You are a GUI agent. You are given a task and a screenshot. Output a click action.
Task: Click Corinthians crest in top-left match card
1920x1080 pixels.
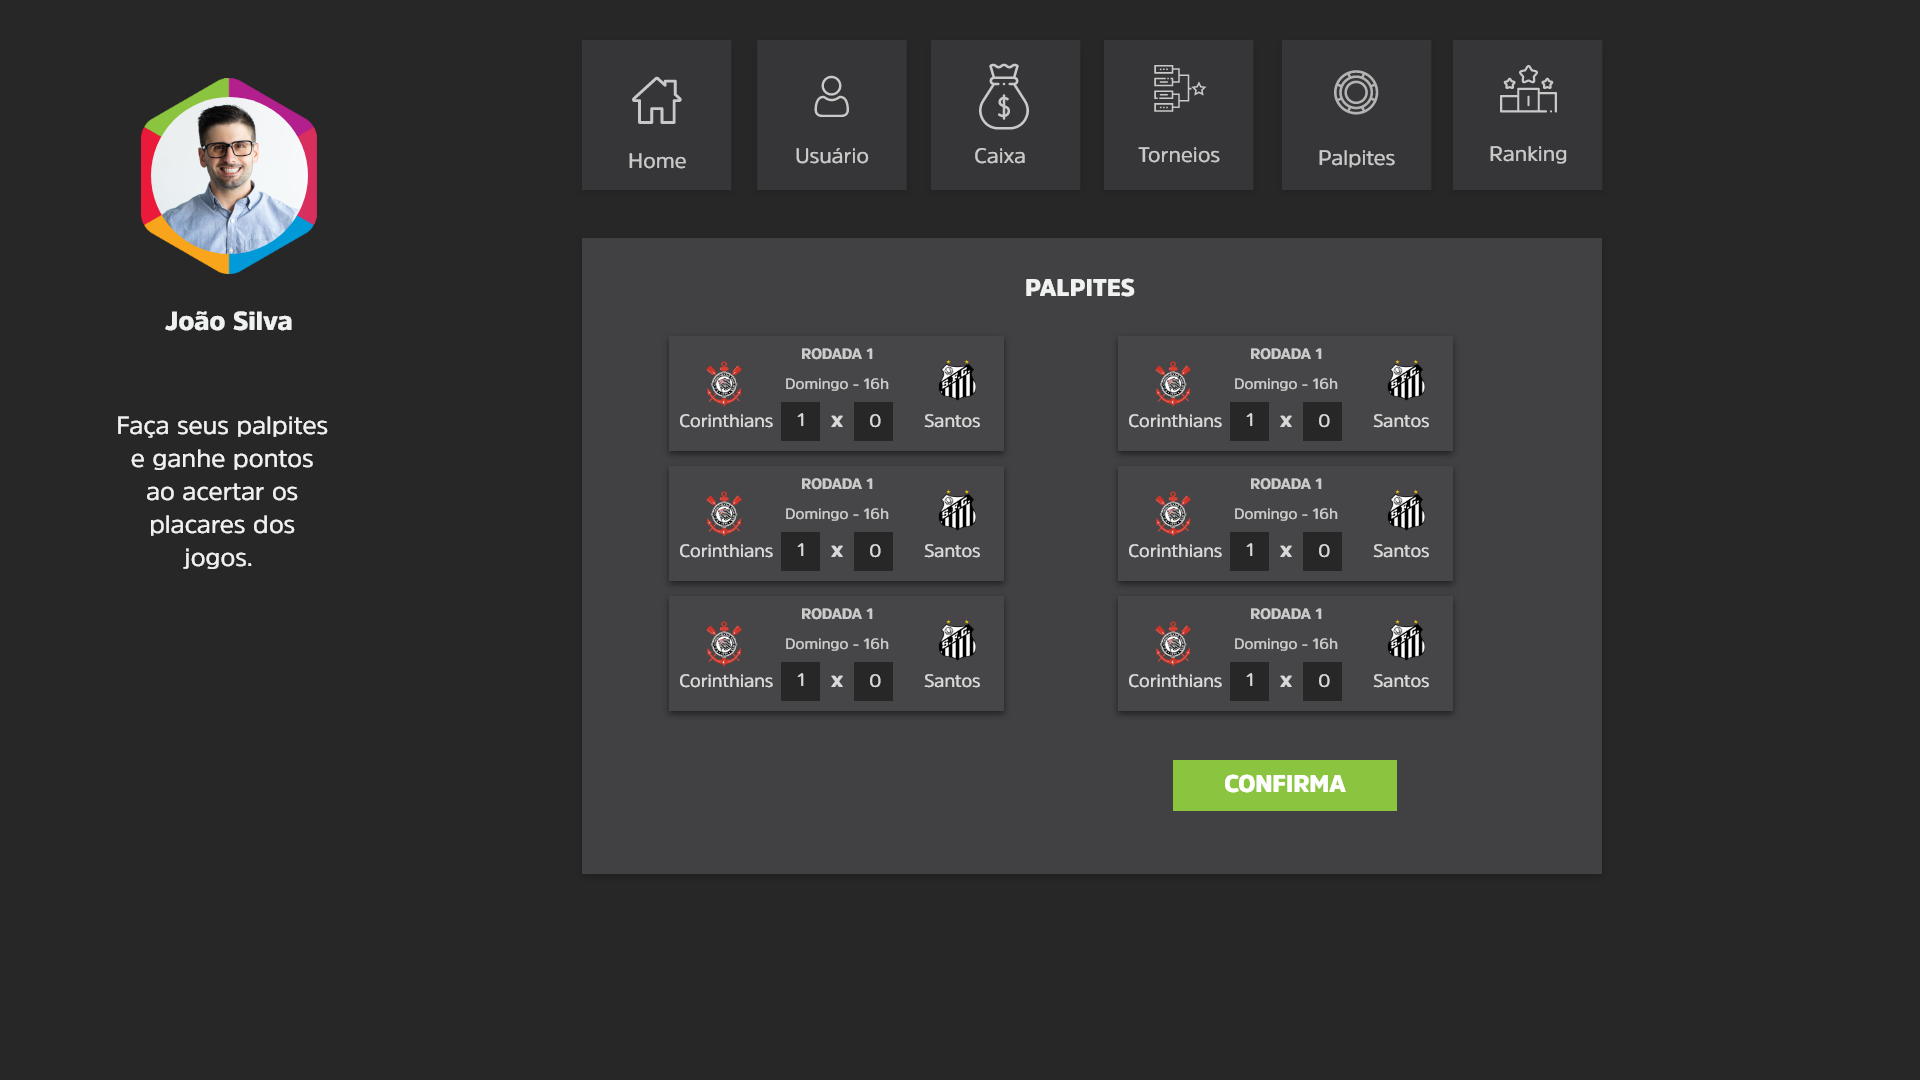point(724,383)
